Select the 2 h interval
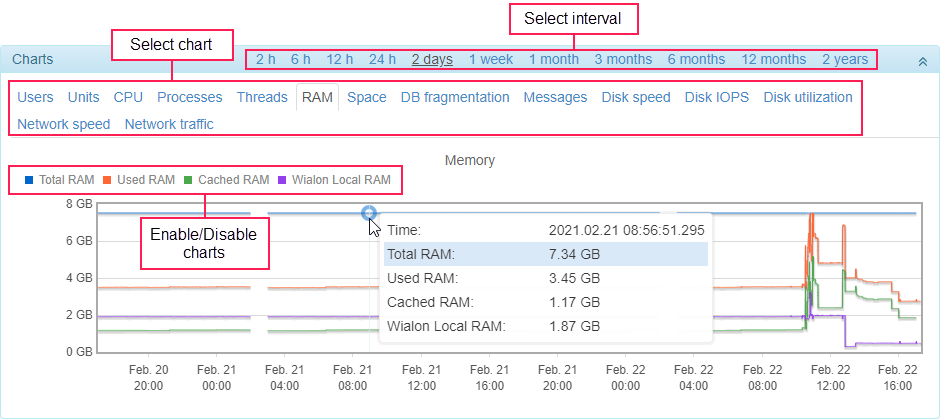Screen dimensions: 940x419 (x=266, y=59)
